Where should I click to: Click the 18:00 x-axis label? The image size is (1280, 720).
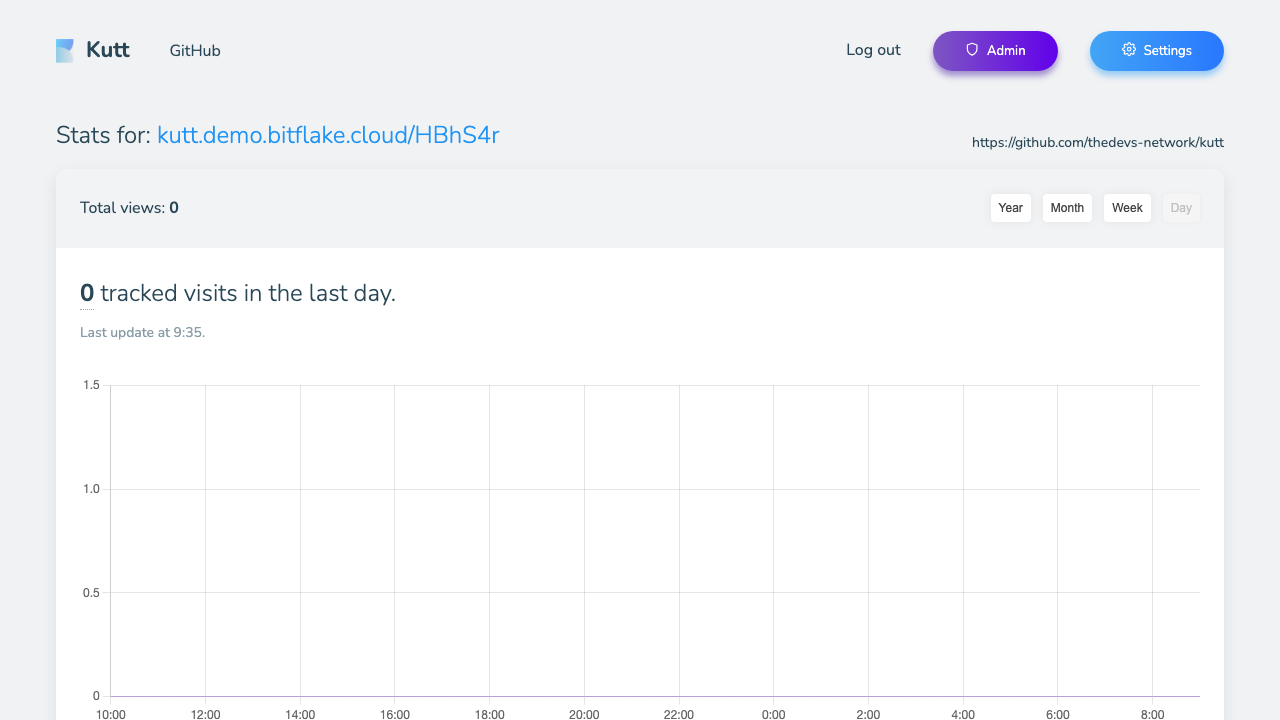click(489, 714)
